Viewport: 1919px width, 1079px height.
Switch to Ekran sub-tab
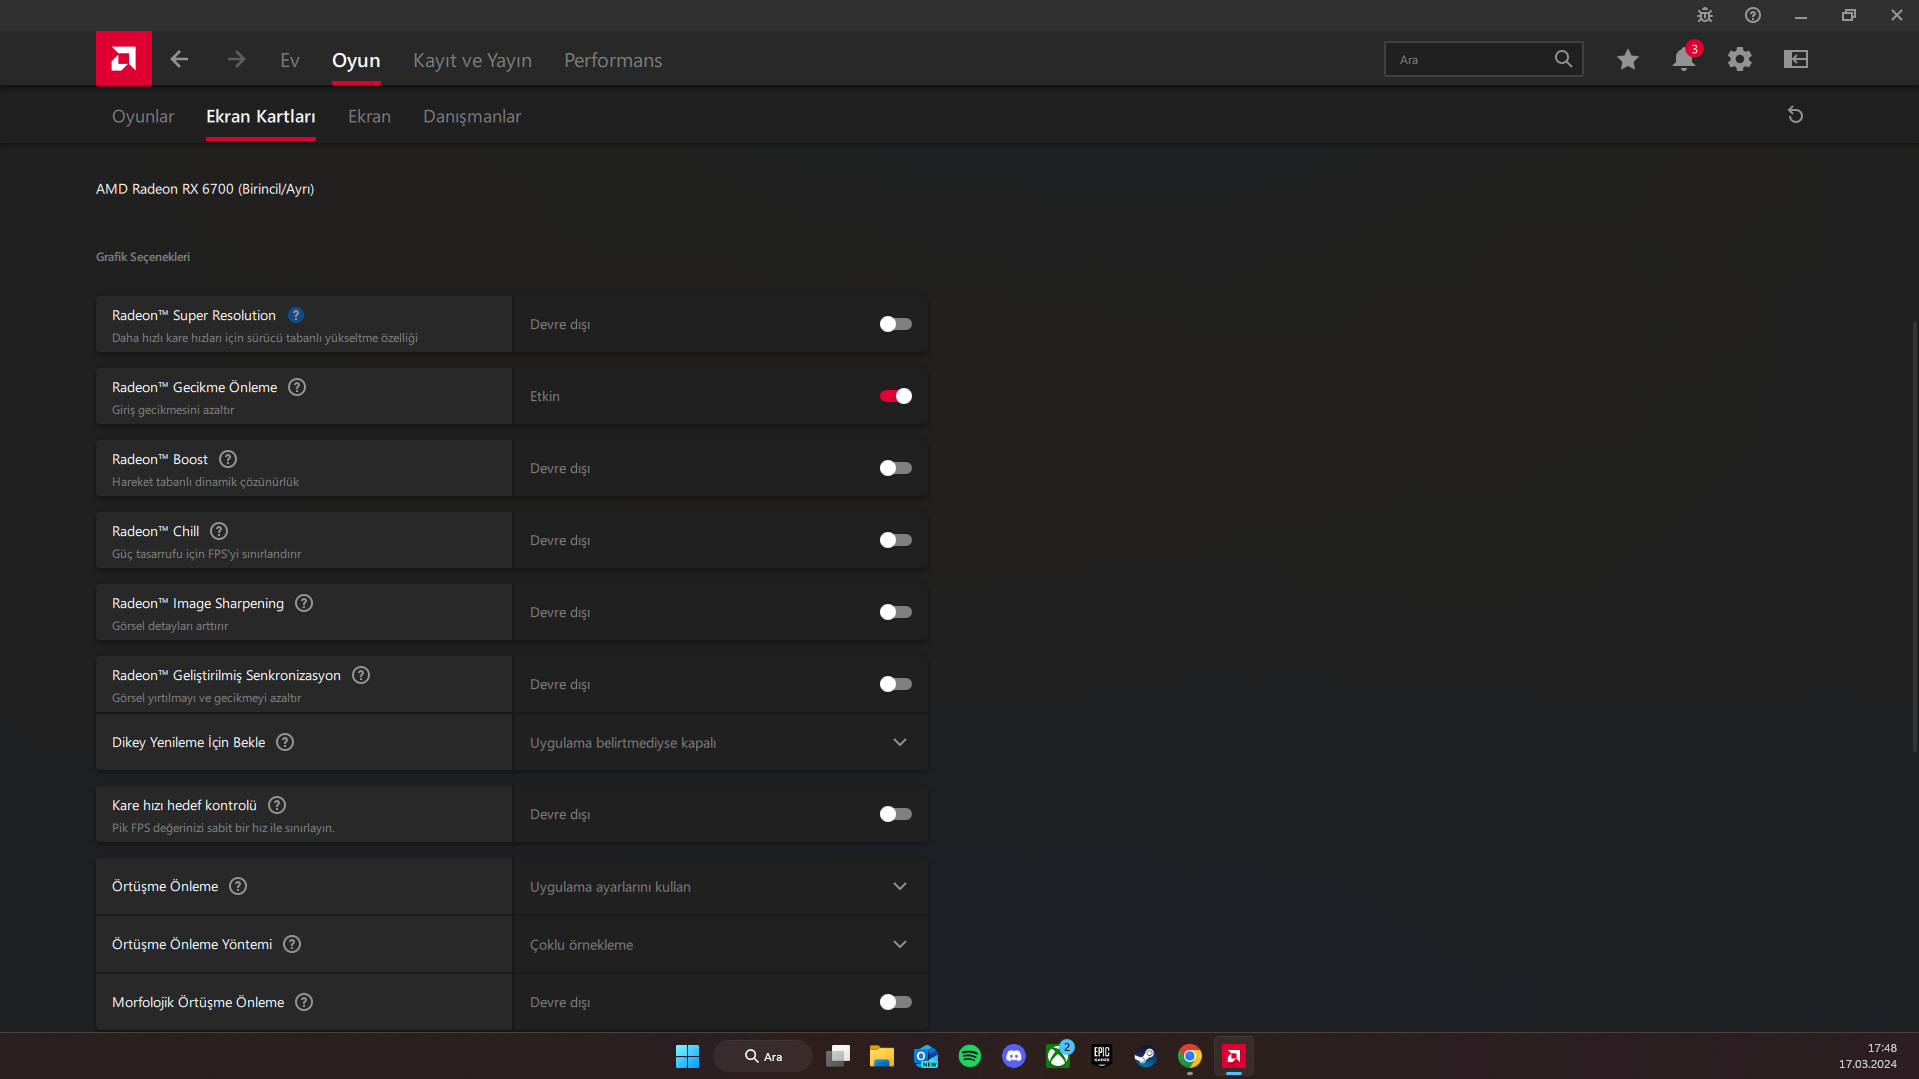pos(369,116)
